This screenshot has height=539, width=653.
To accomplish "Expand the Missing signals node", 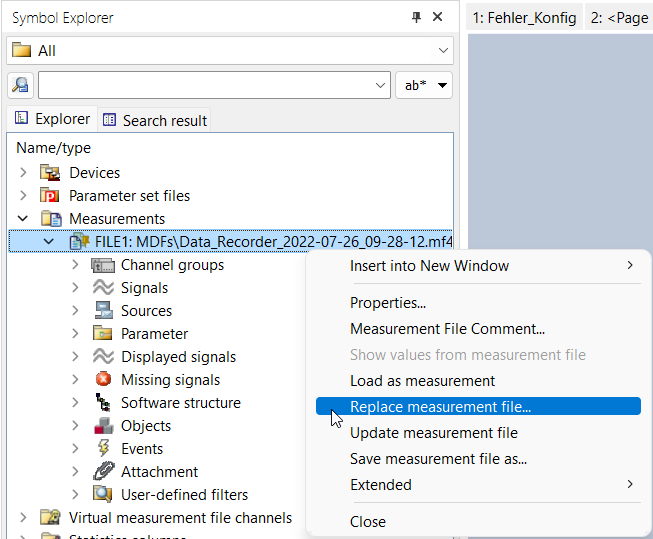I will pos(75,379).
